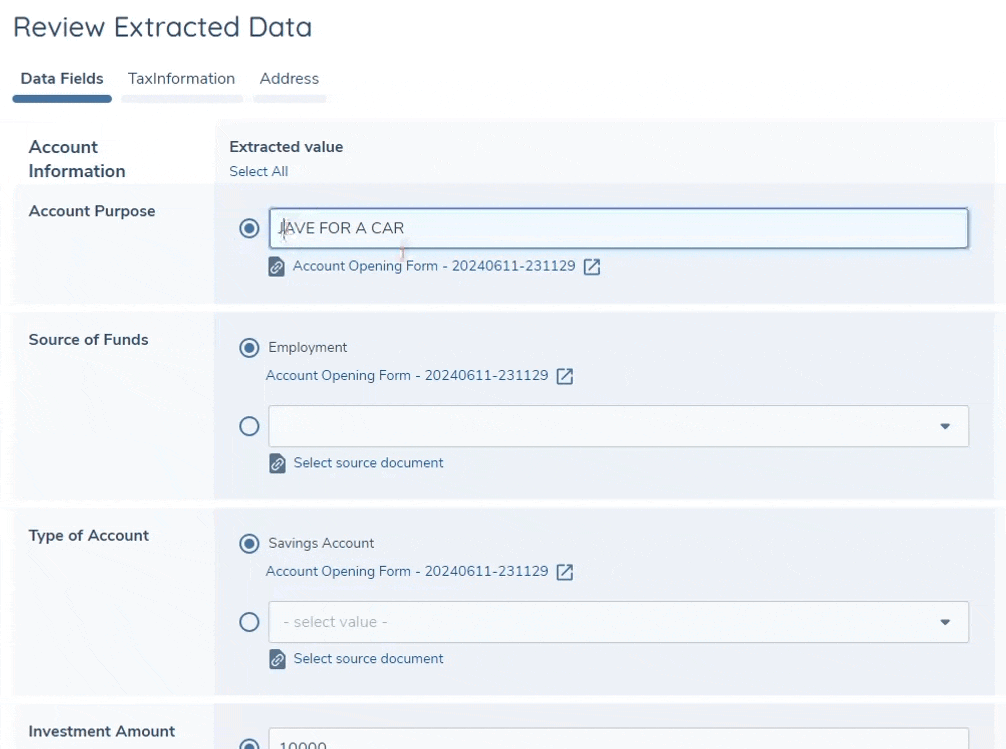Switch to the TaxInformation tab
This screenshot has width=1006, height=749.
[181, 78]
